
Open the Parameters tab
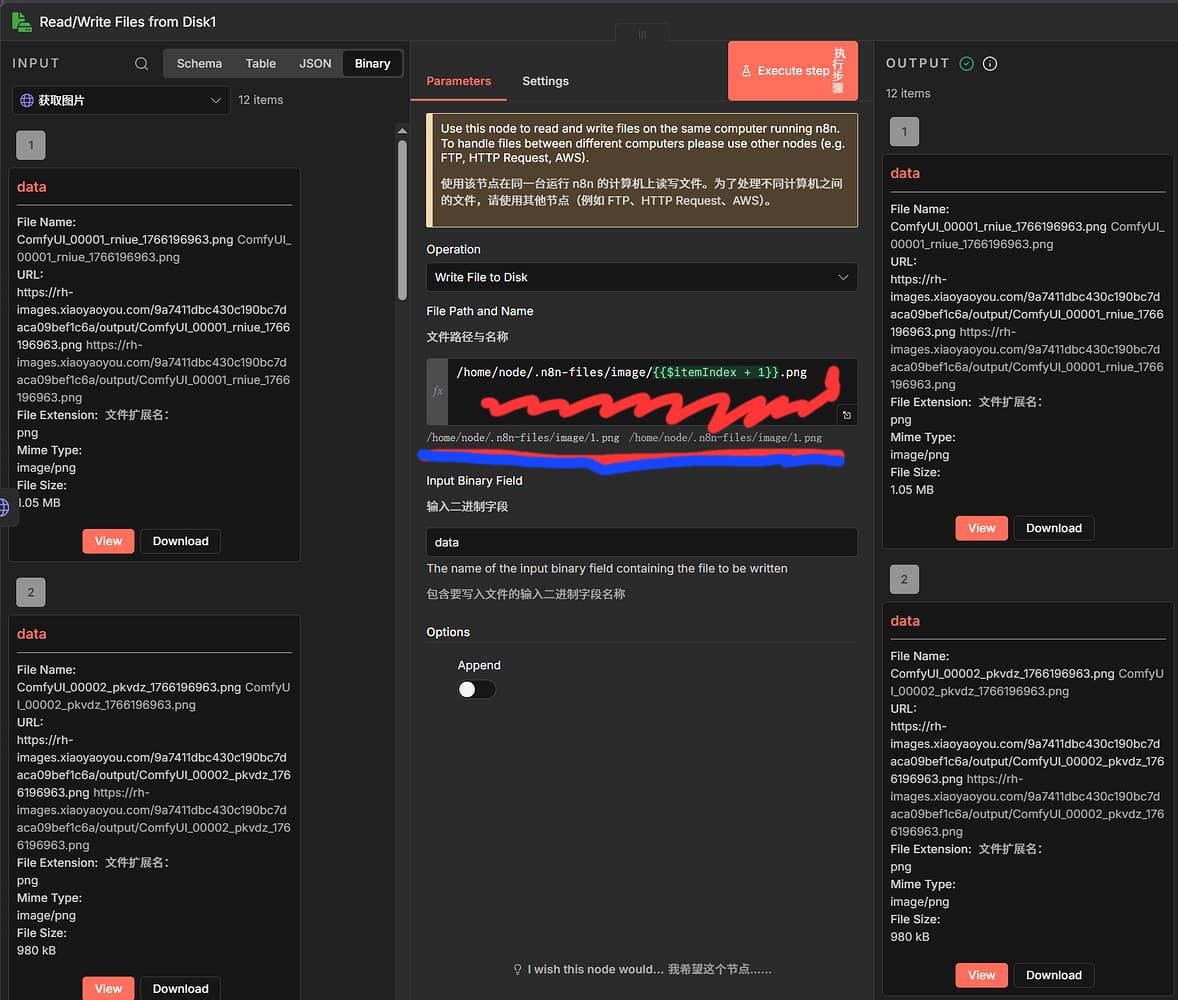[458, 81]
